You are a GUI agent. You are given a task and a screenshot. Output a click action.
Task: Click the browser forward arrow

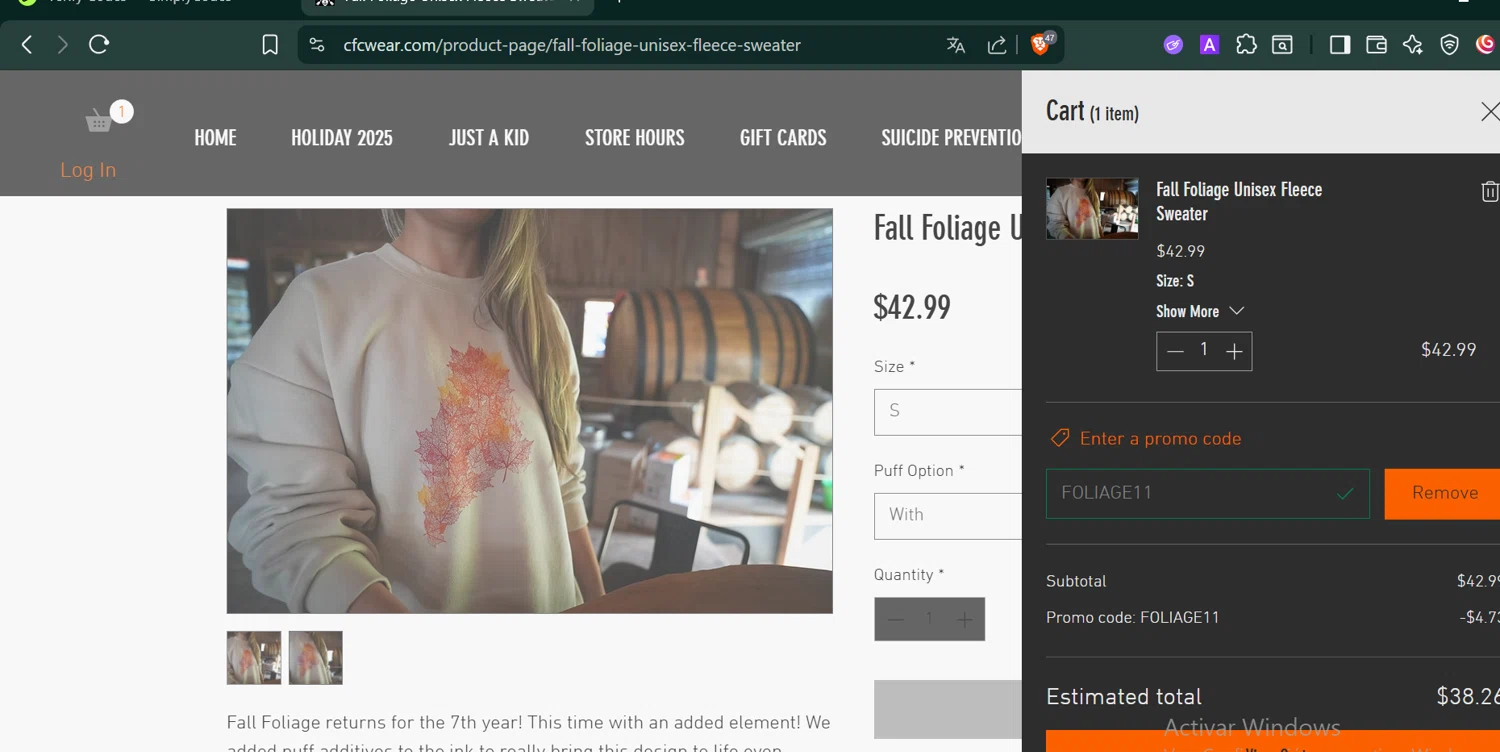point(63,44)
